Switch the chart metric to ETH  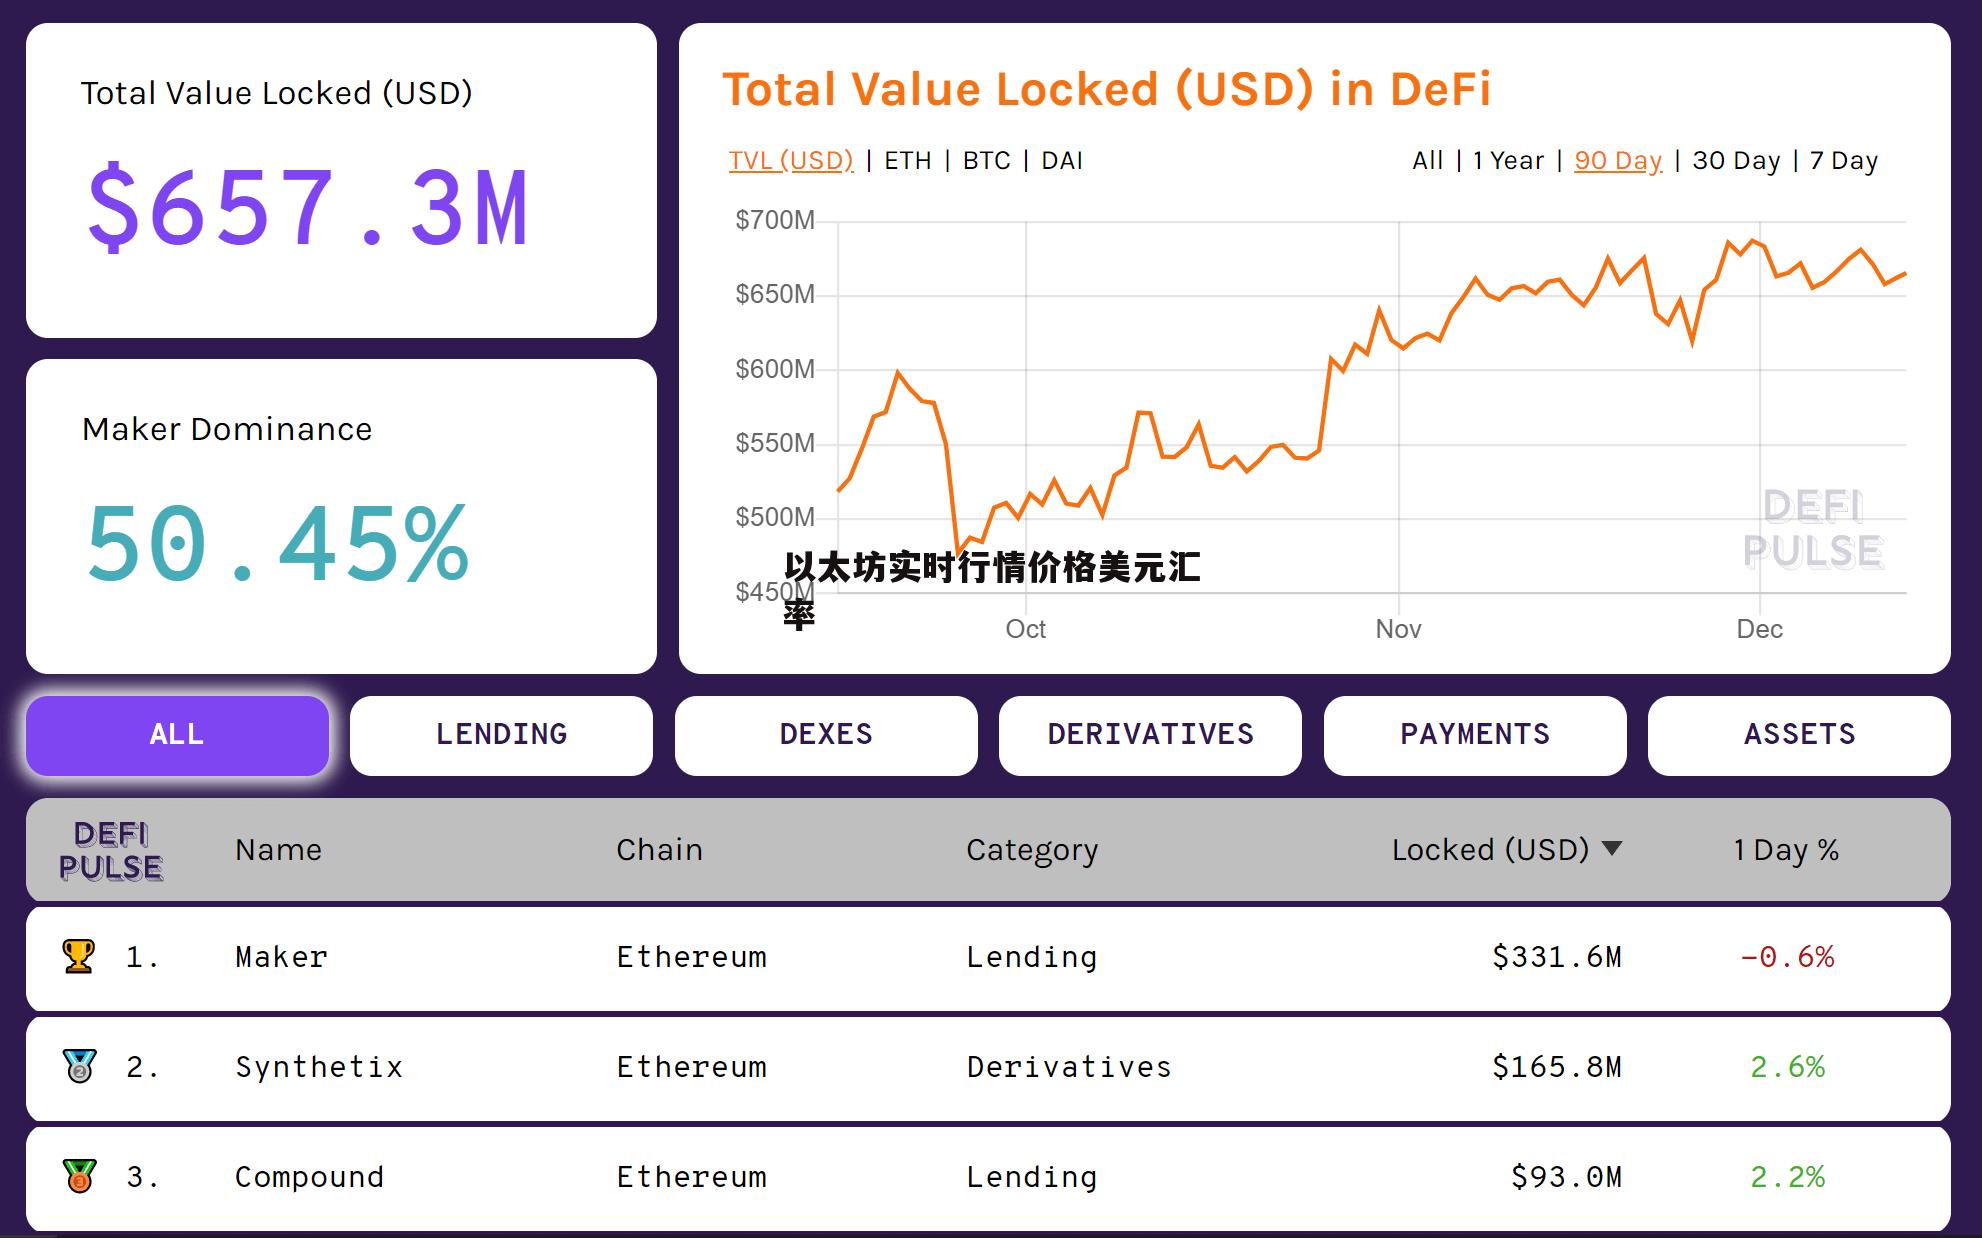908,161
